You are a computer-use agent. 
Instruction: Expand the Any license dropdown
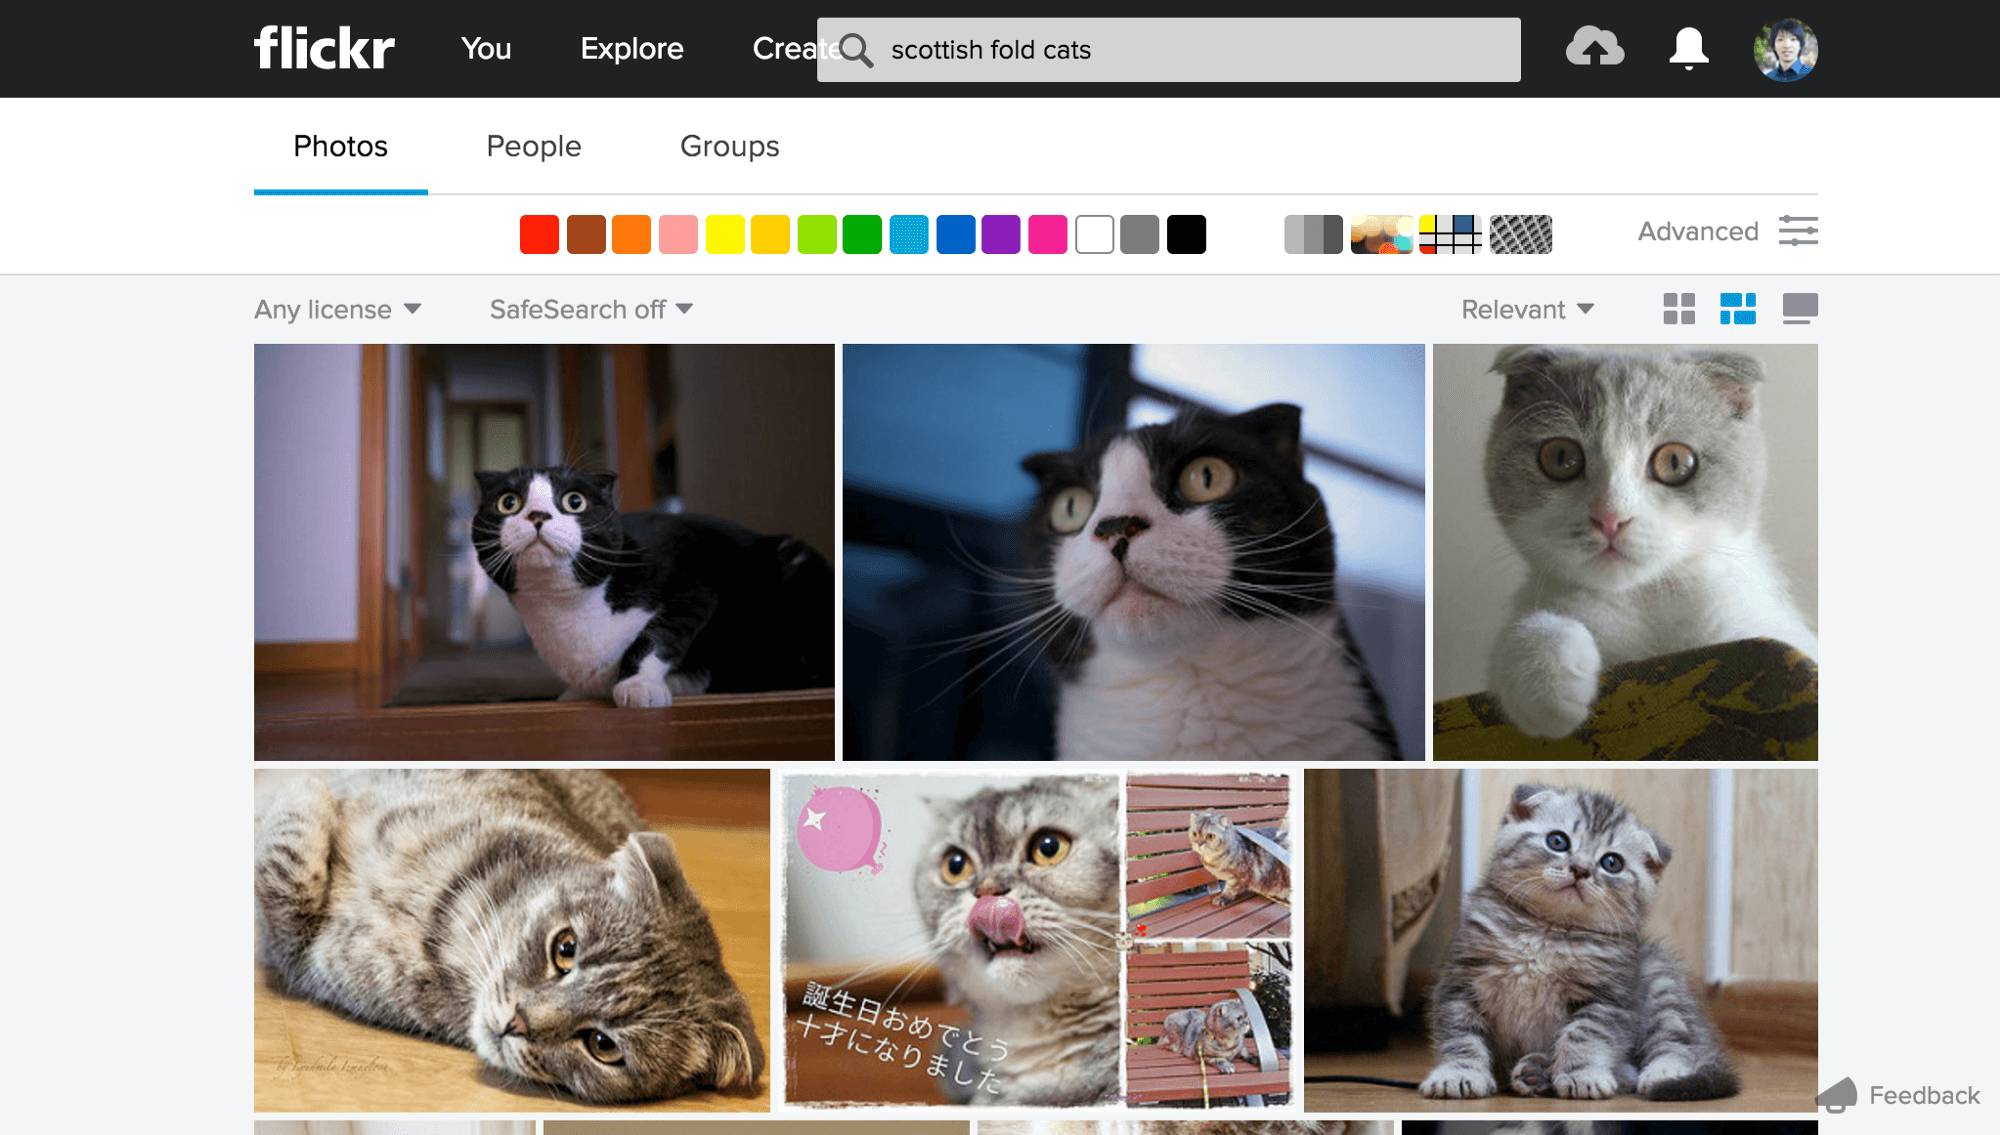[337, 310]
